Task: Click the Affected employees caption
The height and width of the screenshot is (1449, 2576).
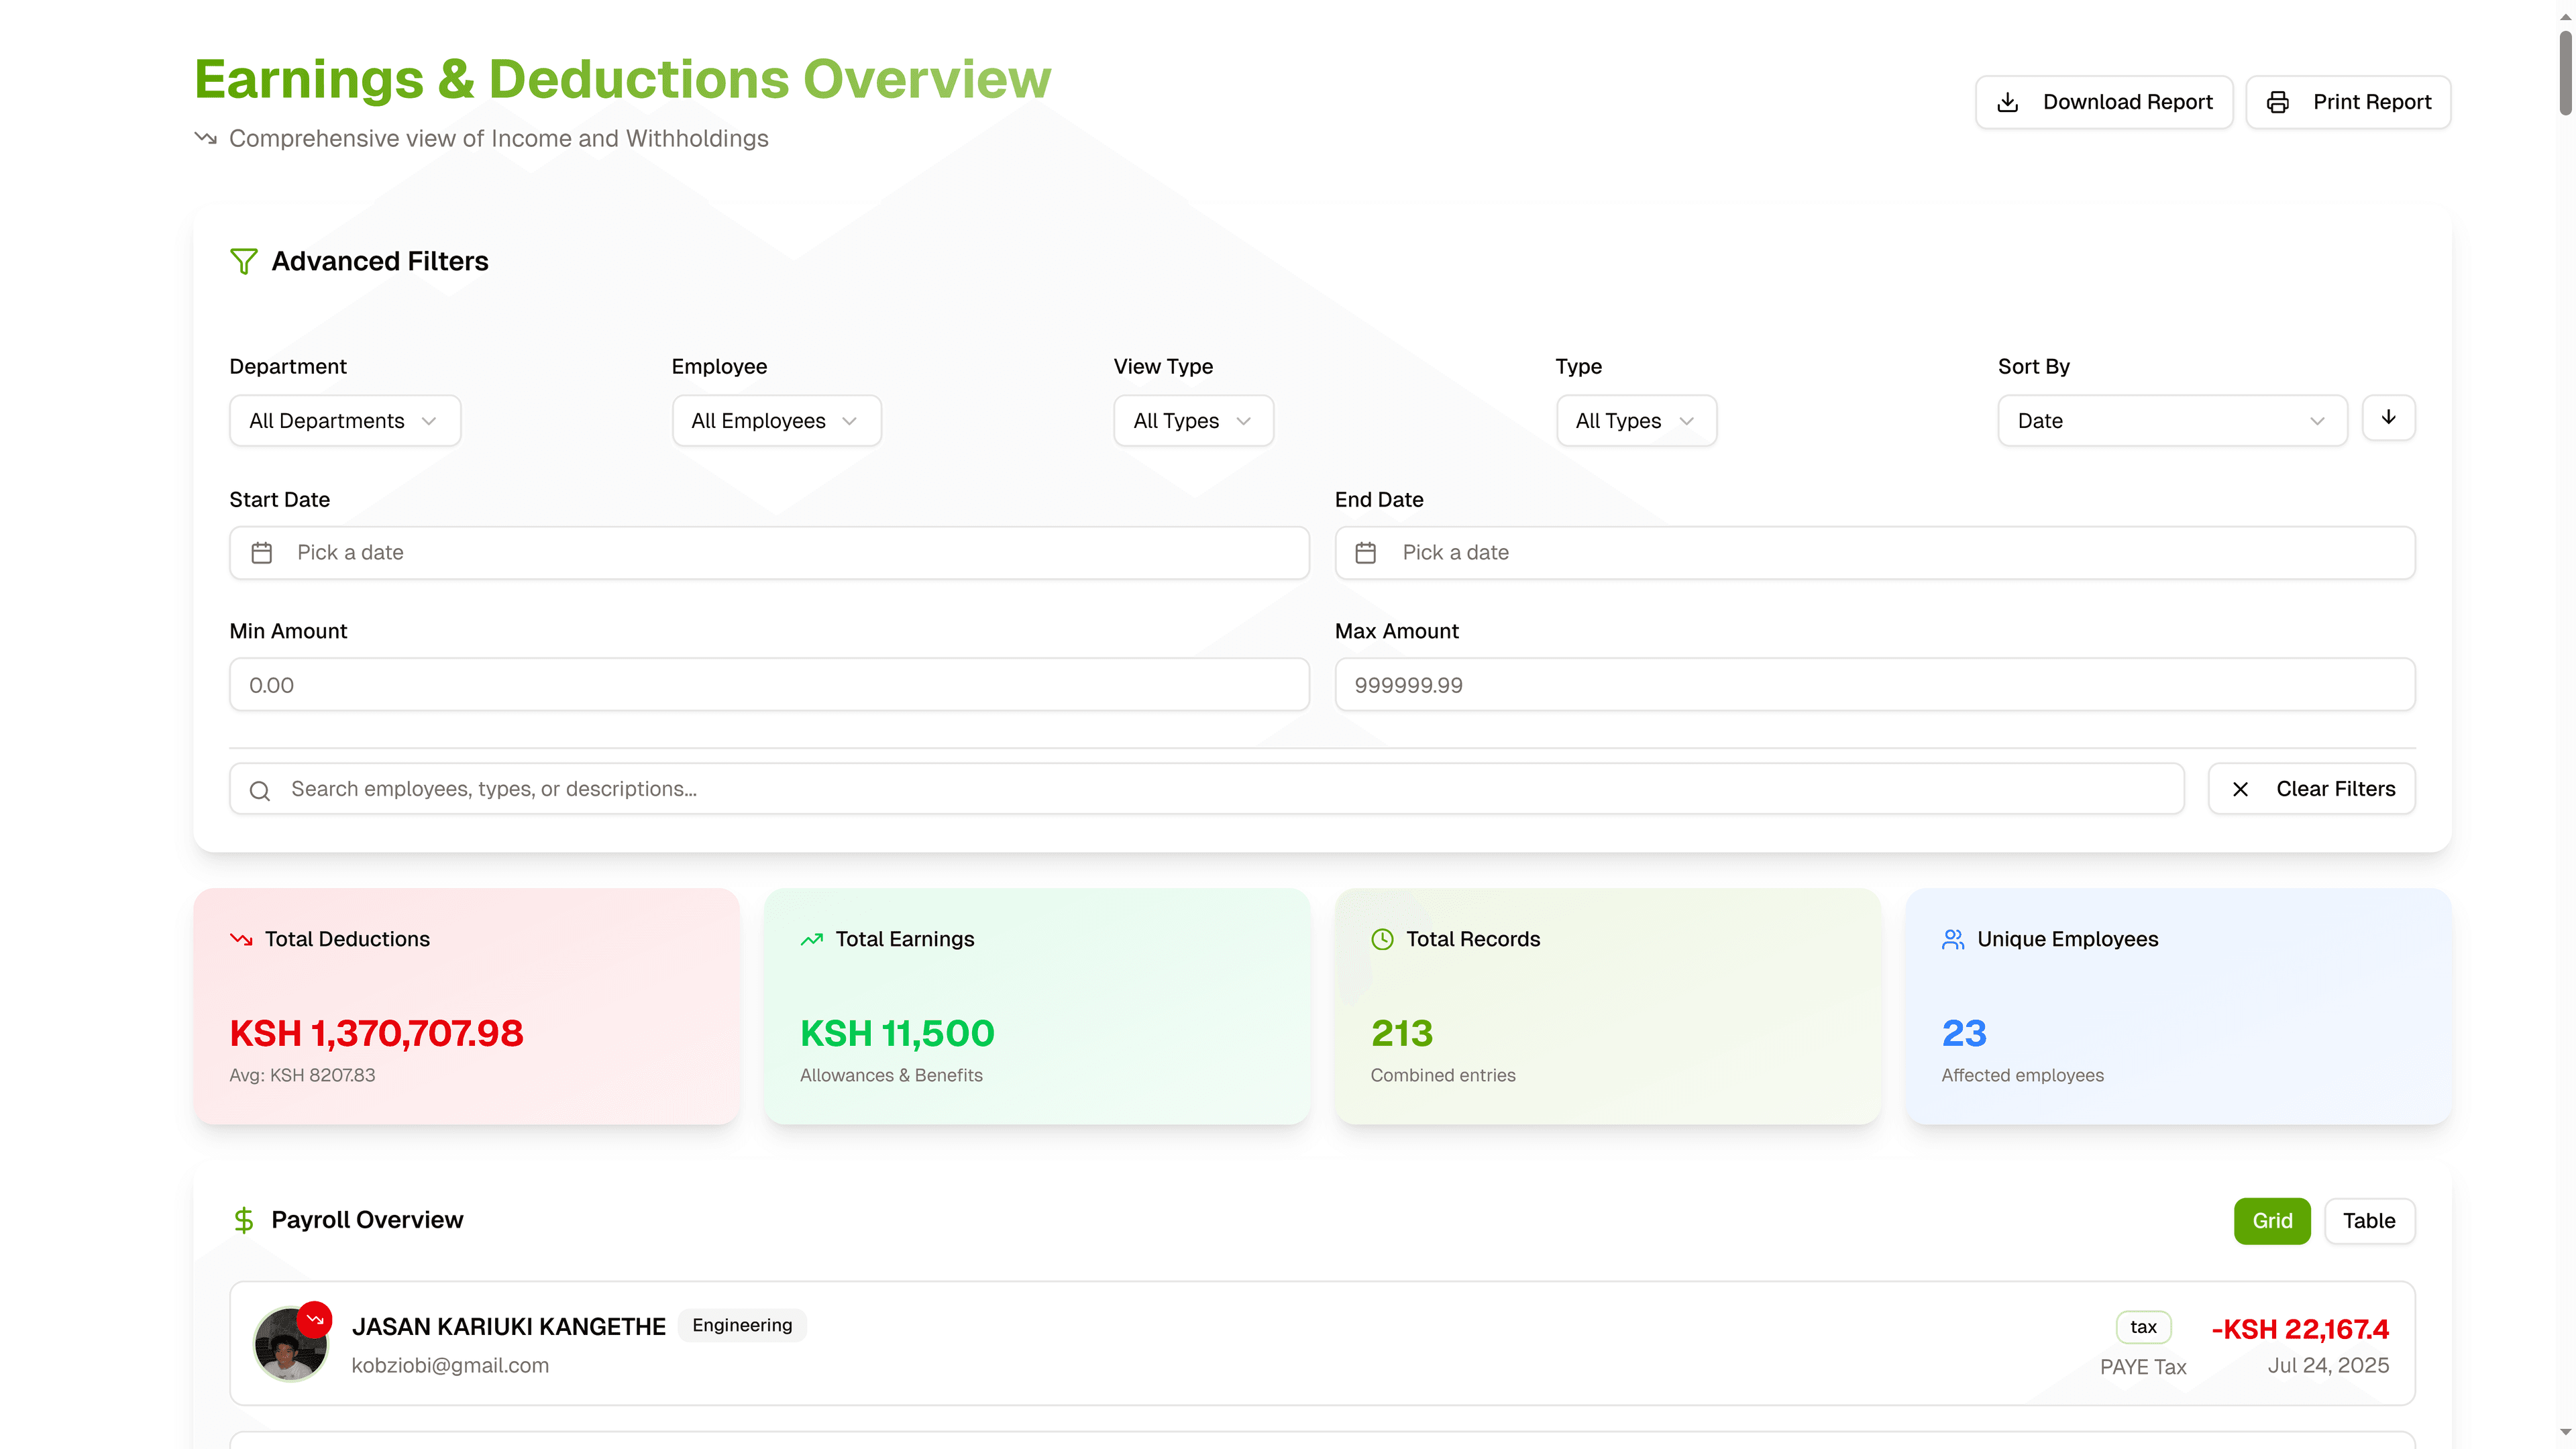Action: [x=2022, y=1076]
